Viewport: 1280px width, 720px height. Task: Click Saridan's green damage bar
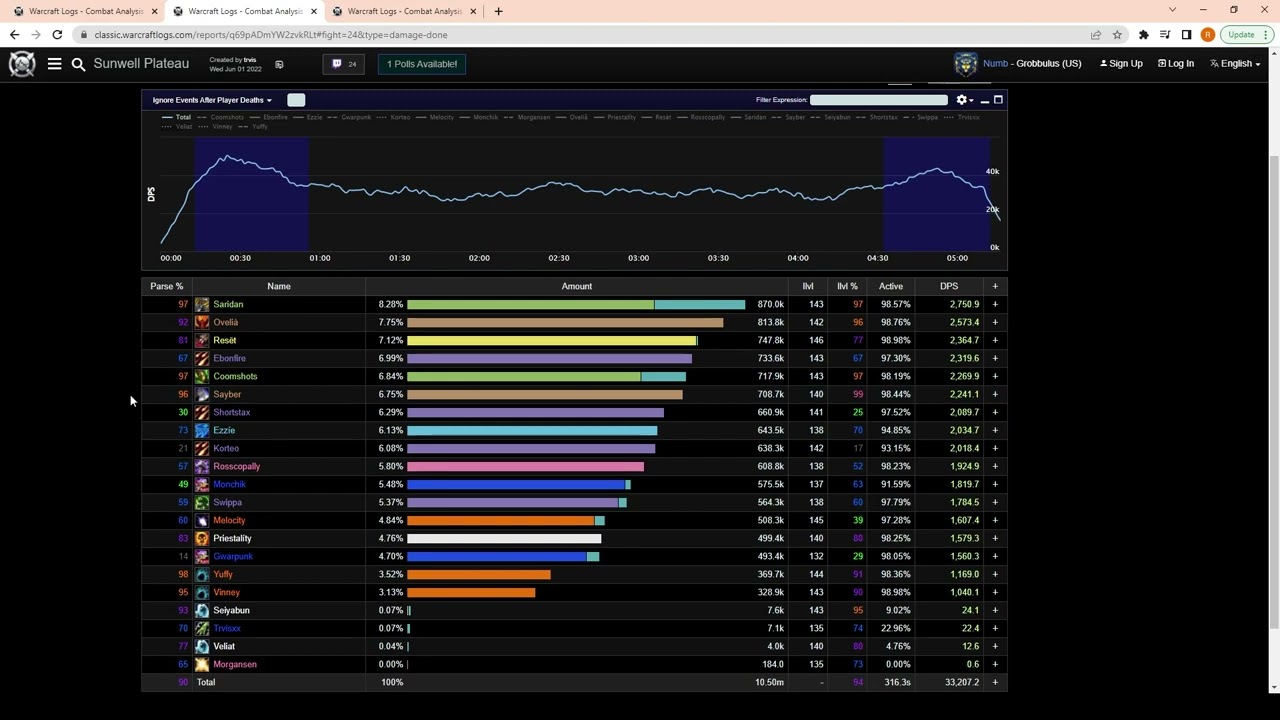[x=530, y=304]
